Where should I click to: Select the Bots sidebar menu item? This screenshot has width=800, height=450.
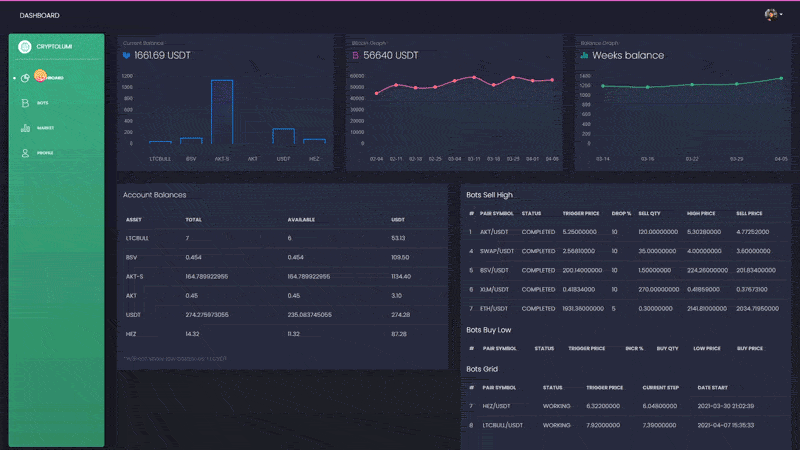point(43,103)
